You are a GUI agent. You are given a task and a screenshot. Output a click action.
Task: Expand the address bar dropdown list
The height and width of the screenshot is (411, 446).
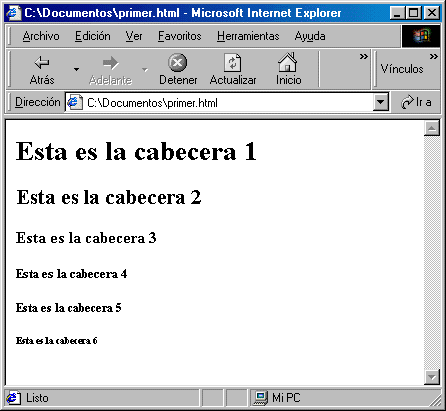381,102
